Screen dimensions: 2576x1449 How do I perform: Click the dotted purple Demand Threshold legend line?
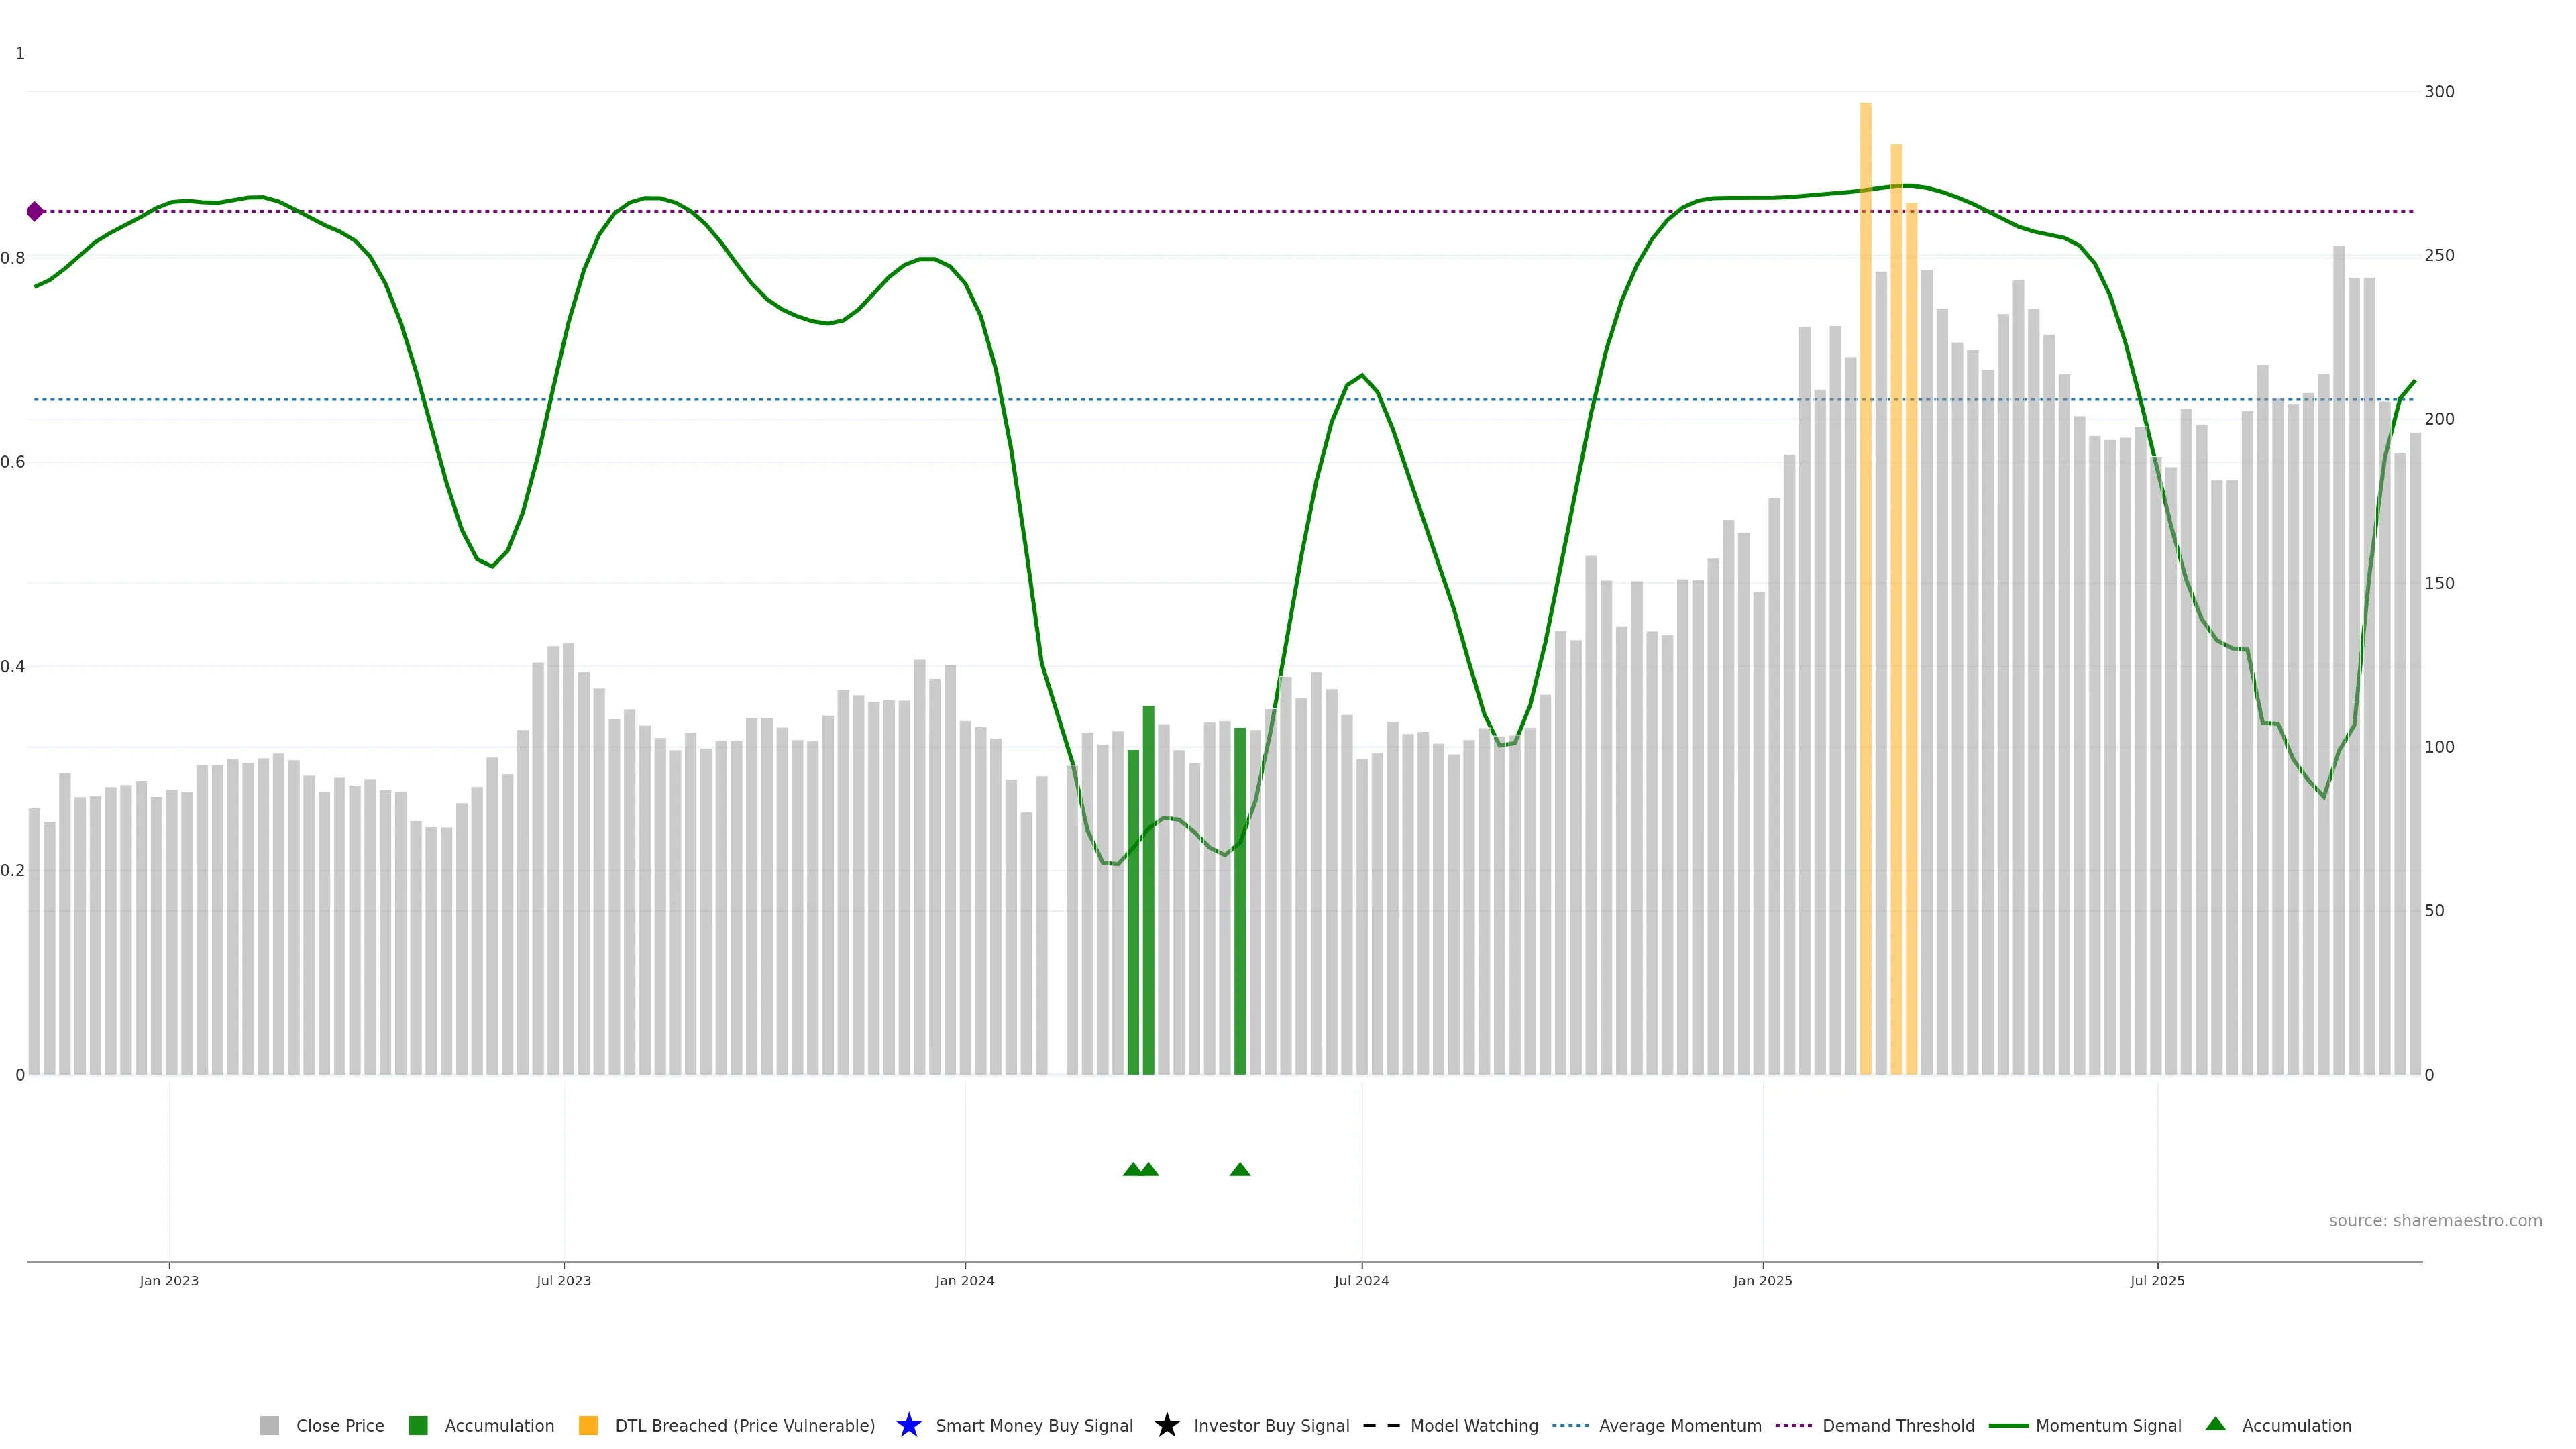1793,1425
